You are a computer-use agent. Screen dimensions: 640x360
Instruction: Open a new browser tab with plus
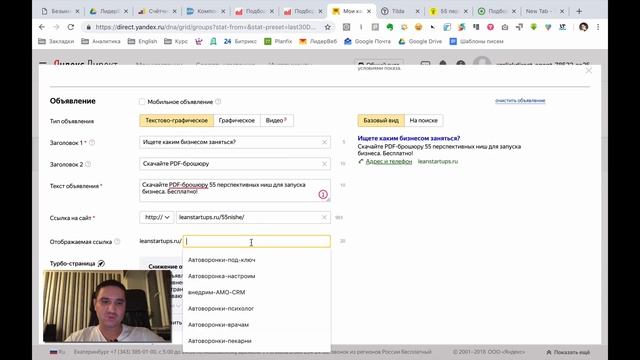[579, 11]
